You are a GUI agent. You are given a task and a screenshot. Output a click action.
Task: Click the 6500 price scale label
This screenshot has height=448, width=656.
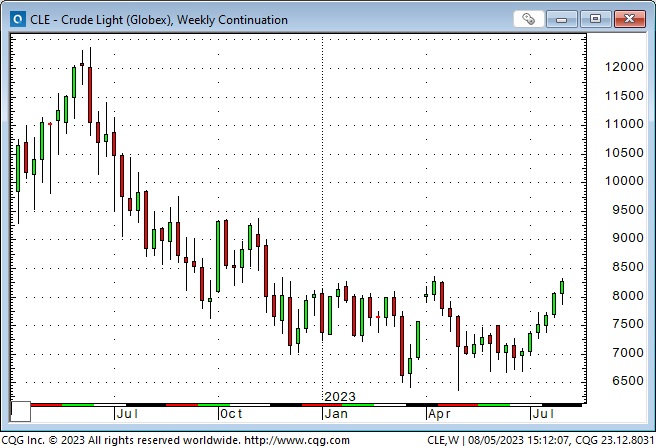628,381
